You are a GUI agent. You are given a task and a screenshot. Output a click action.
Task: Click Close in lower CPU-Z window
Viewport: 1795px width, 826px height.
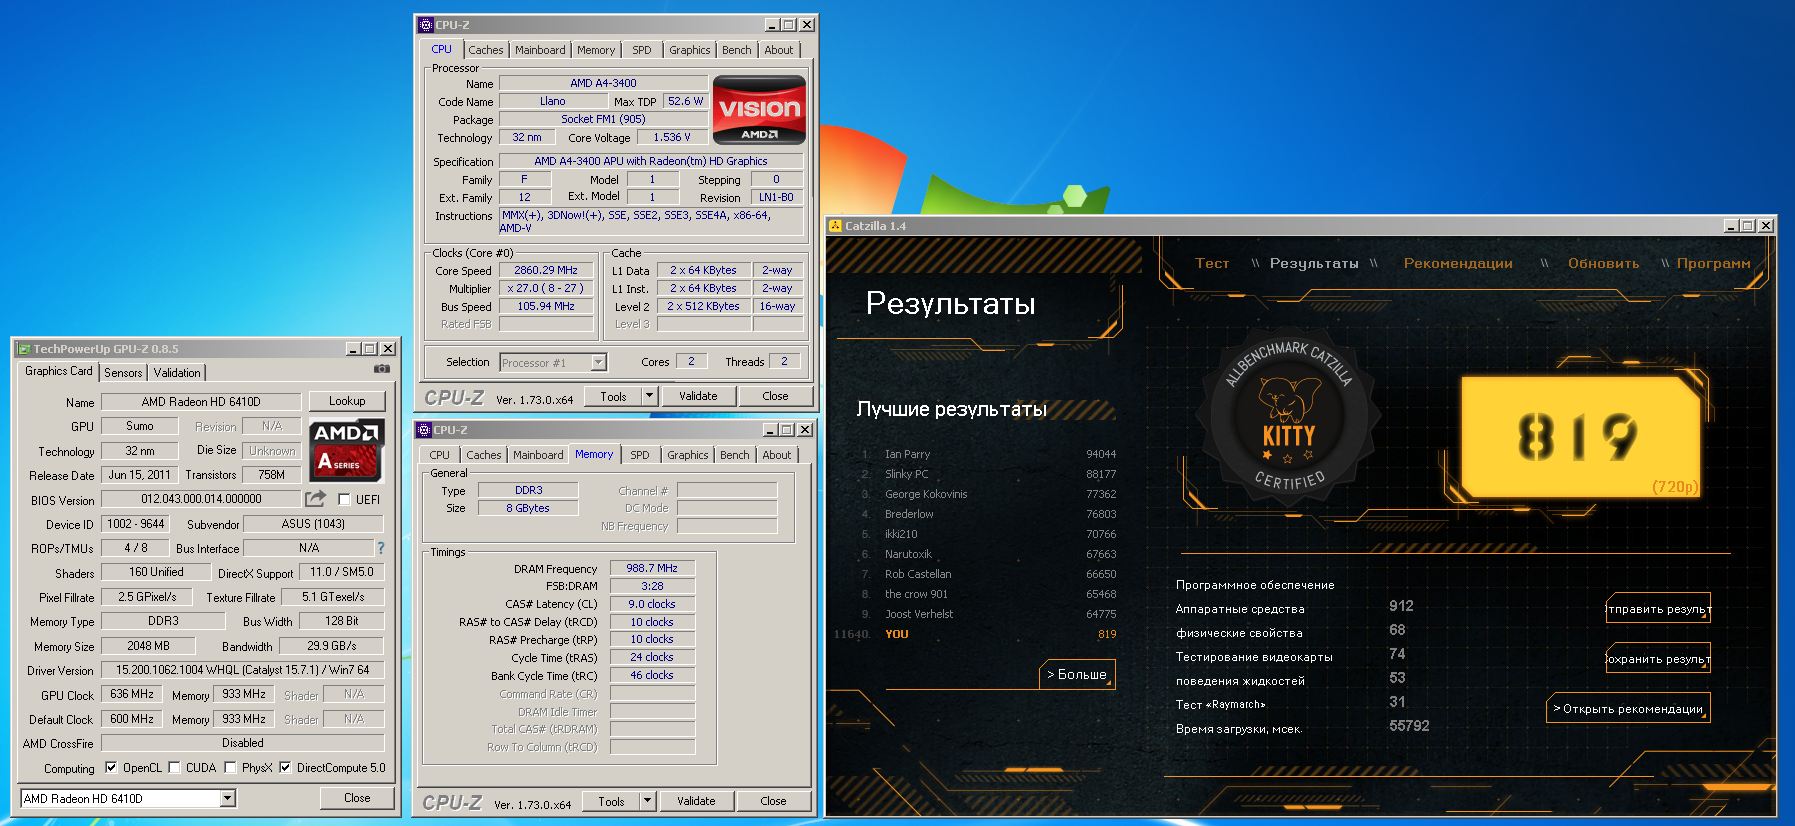tap(773, 801)
